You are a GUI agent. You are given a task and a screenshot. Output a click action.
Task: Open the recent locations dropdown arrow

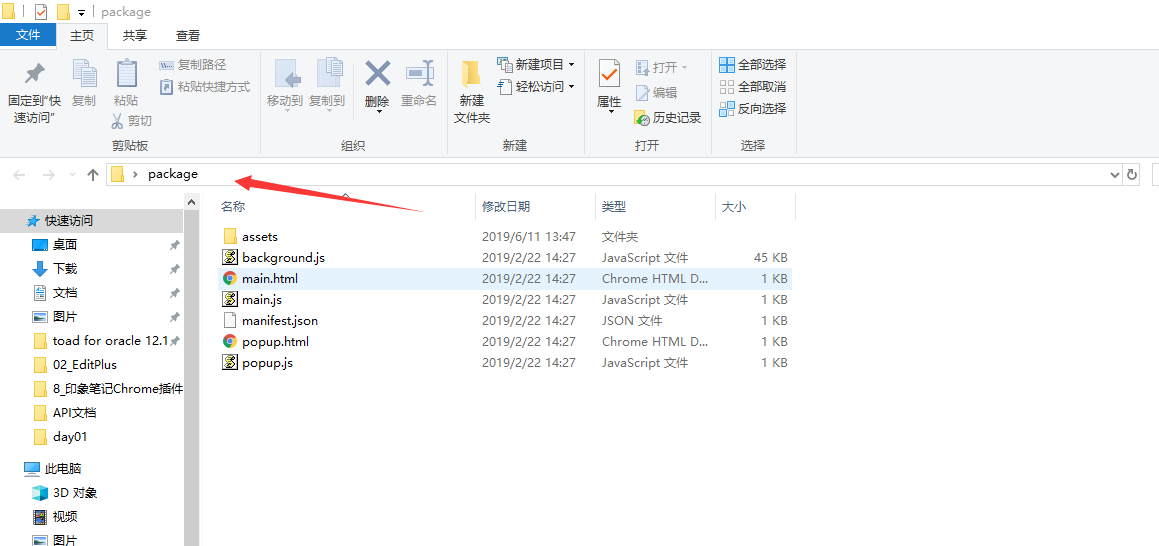pyautogui.click(x=72, y=175)
